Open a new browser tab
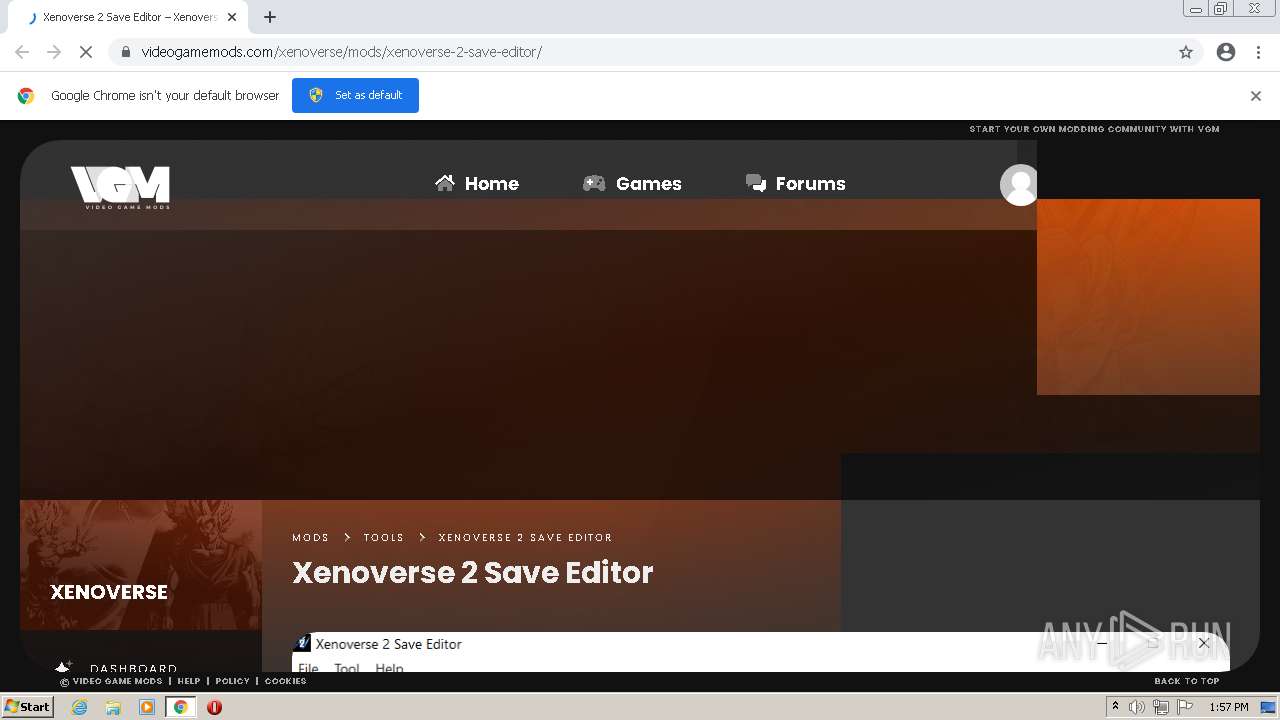1280x720 pixels. pos(270,17)
